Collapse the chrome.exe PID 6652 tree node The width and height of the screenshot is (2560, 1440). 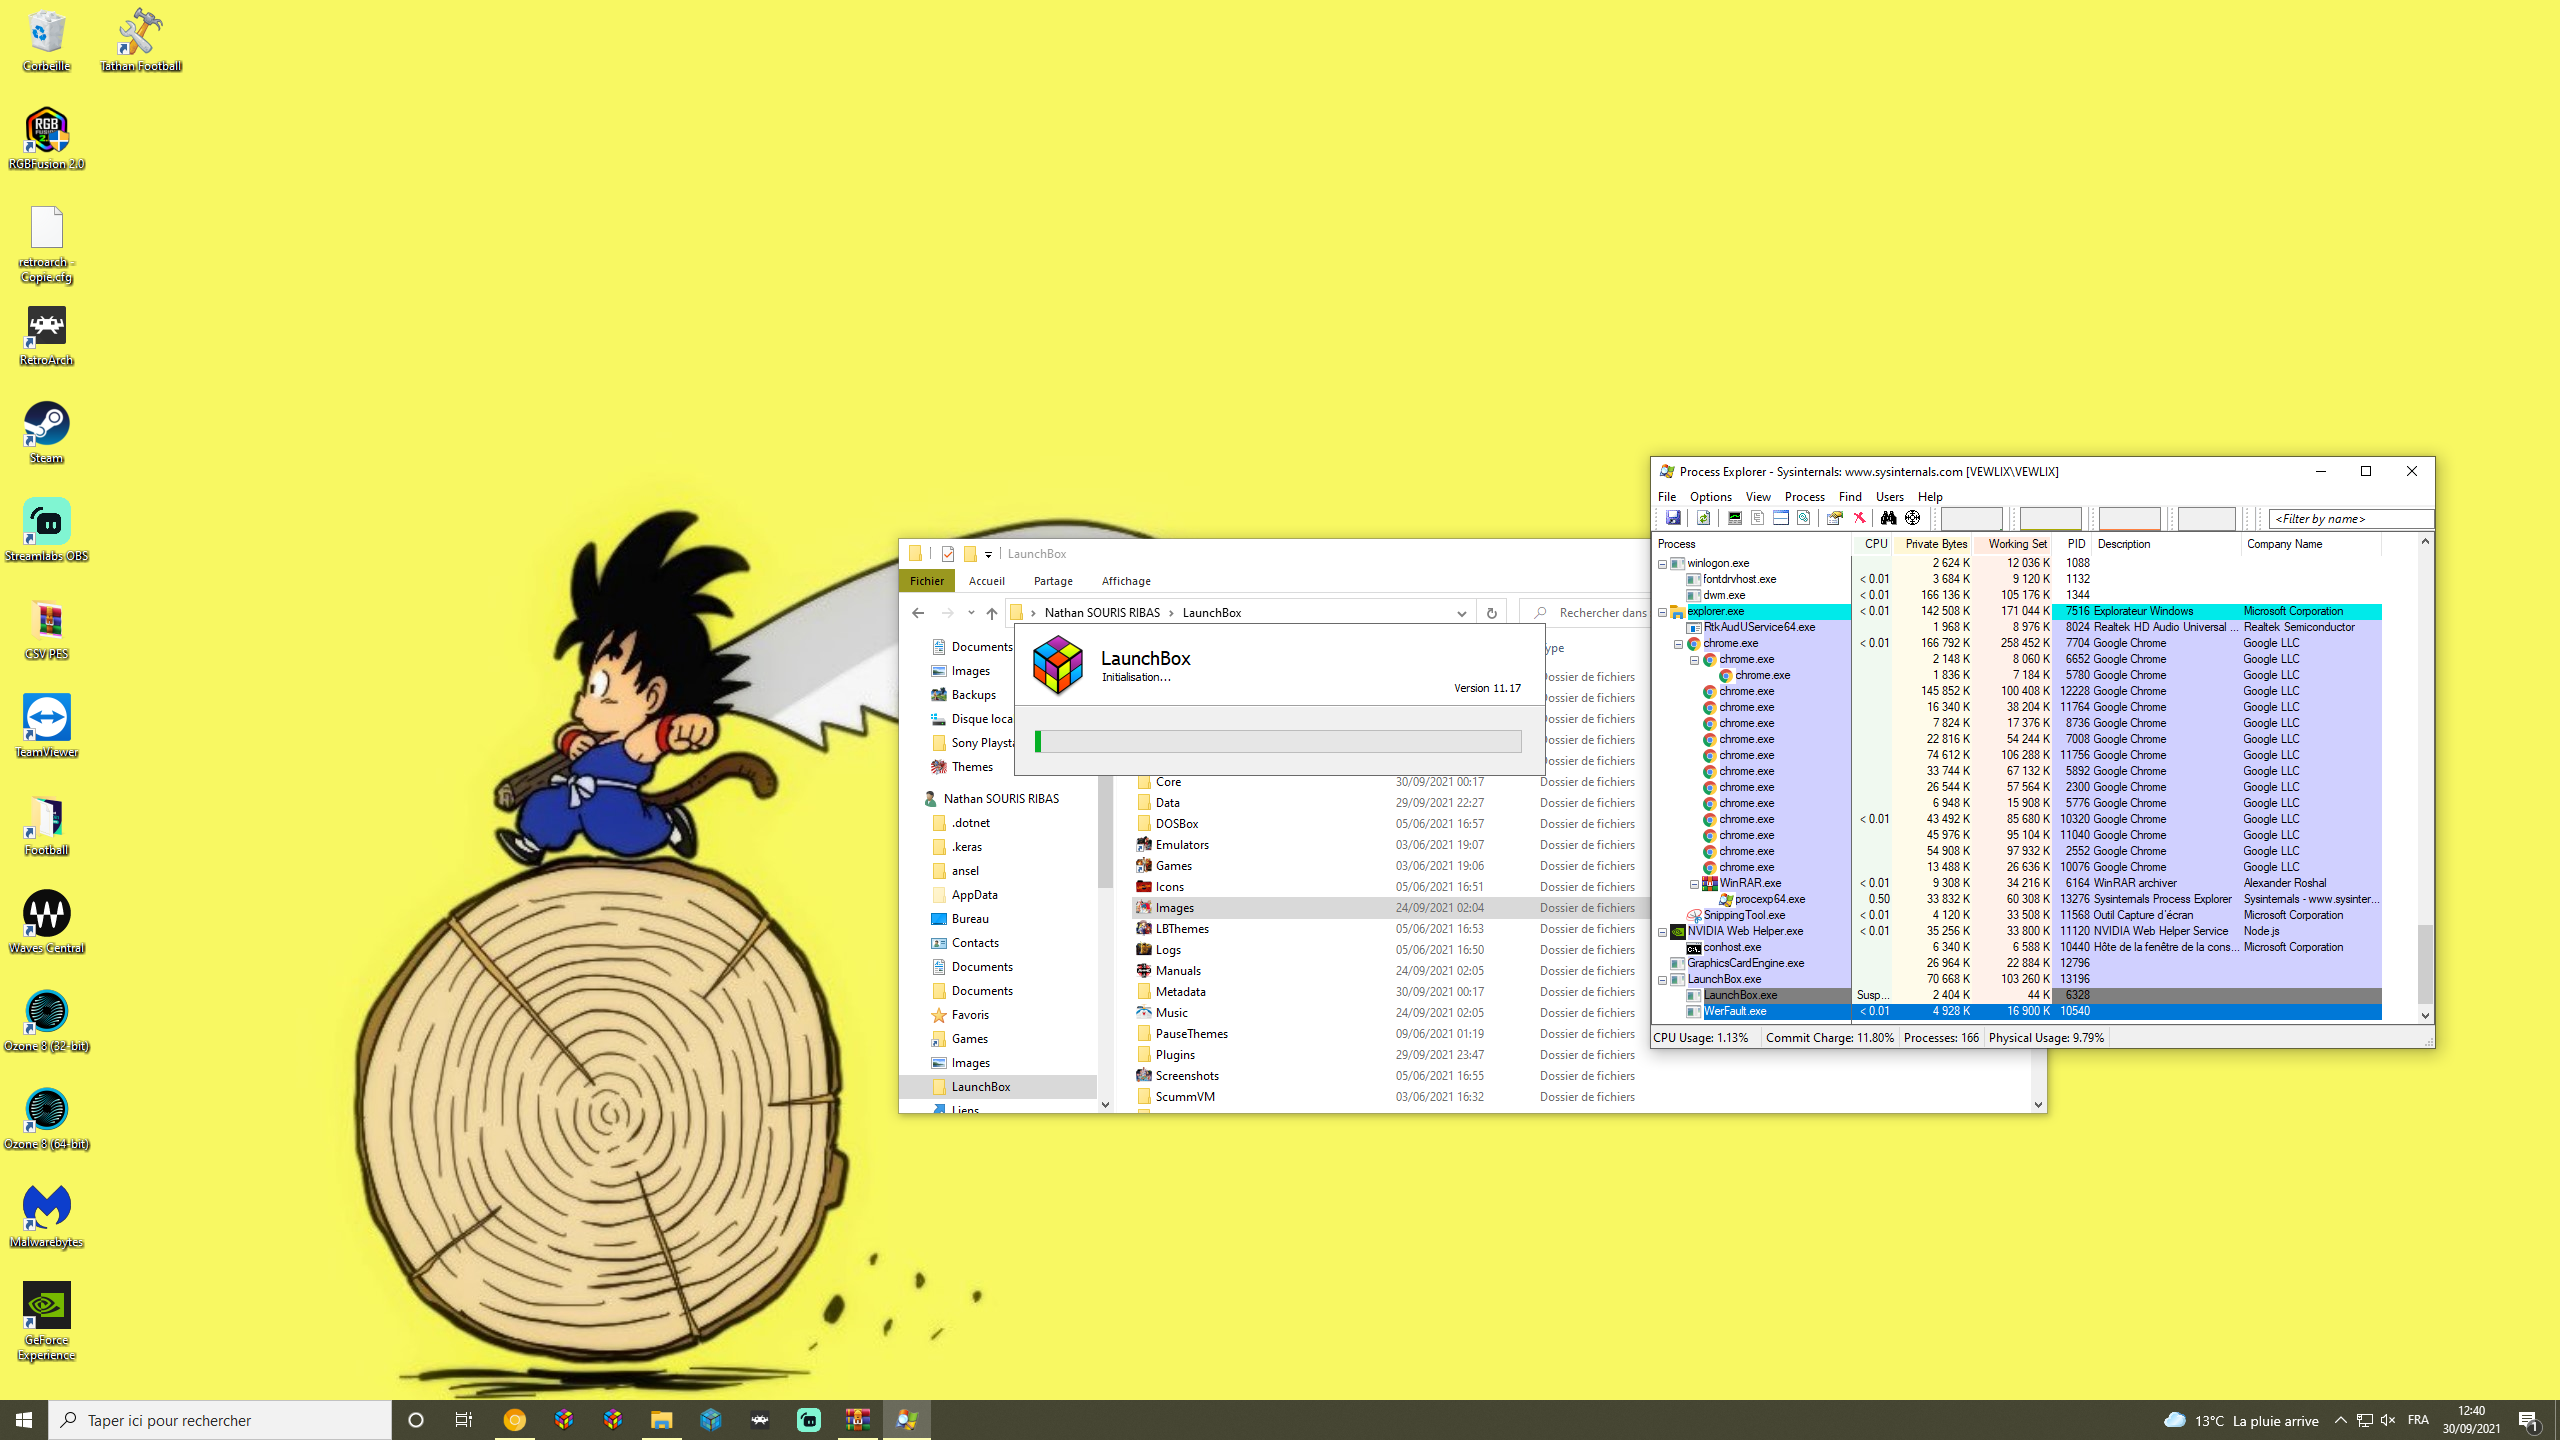click(1695, 660)
